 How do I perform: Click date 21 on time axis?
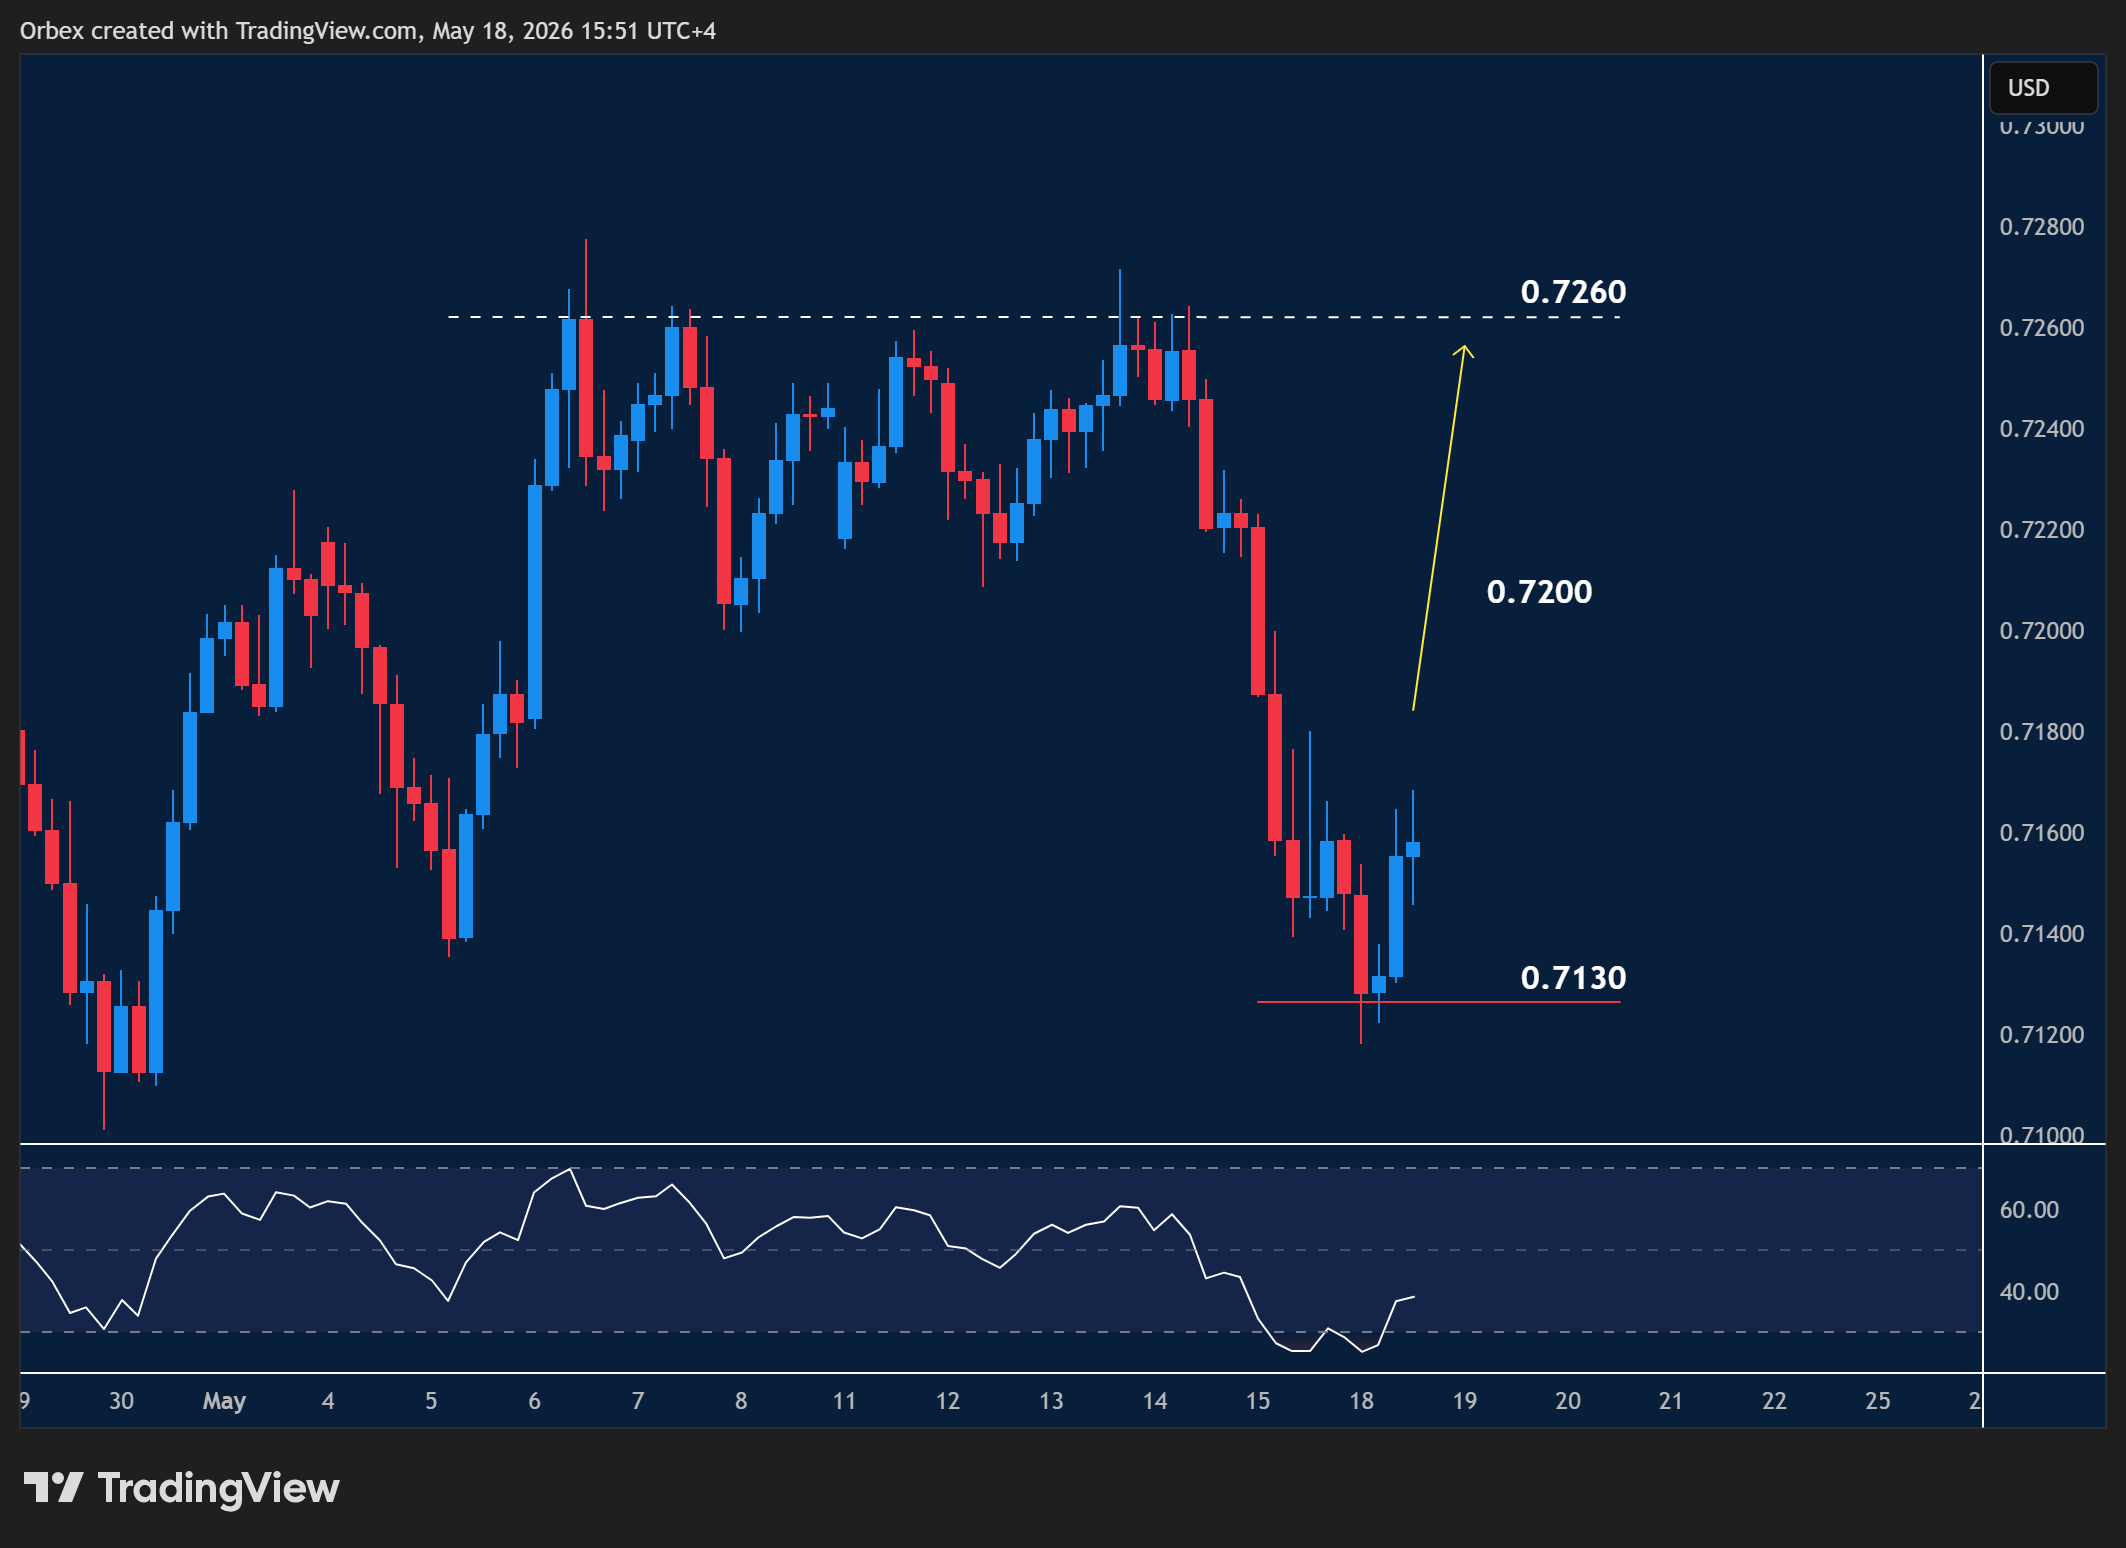pos(1671,1401)
